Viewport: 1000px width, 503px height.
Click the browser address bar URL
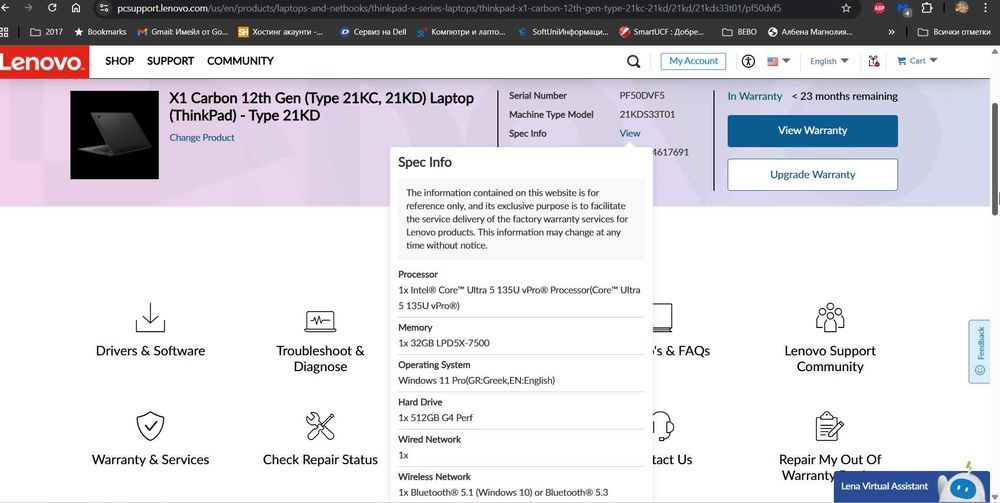pos(449,8)
